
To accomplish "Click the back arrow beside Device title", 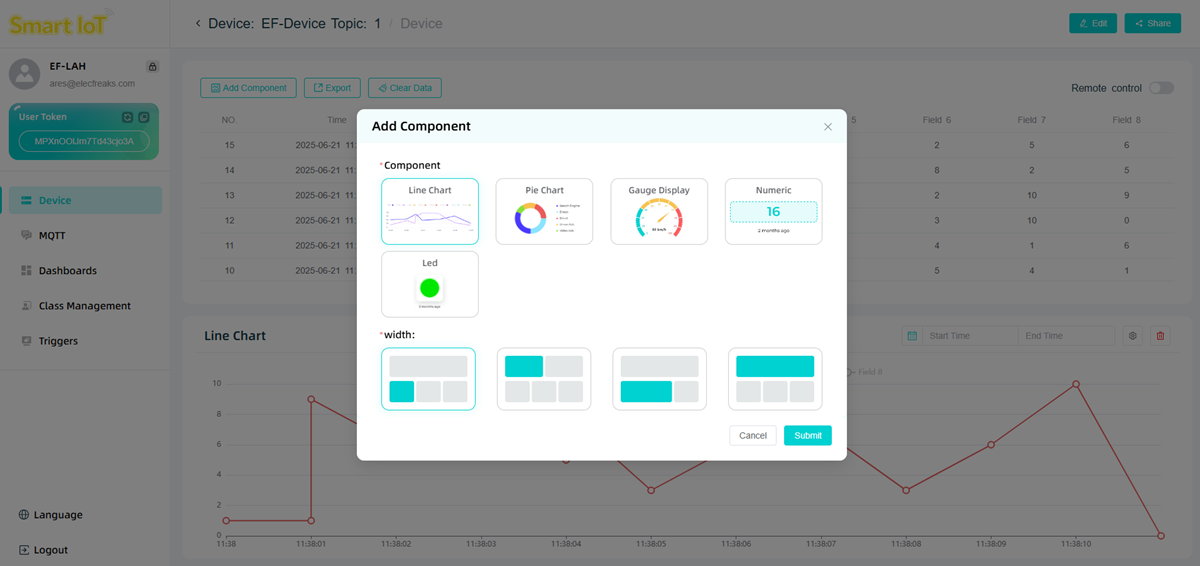I will click(198, 23).
